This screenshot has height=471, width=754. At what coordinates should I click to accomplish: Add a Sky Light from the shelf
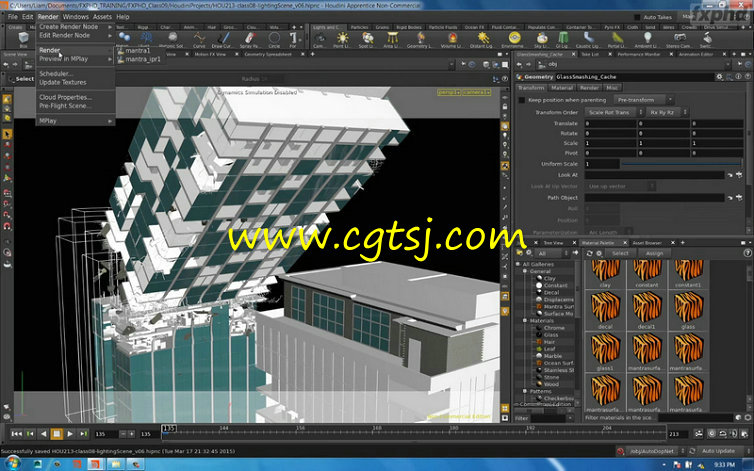click(x=542, y=39)
